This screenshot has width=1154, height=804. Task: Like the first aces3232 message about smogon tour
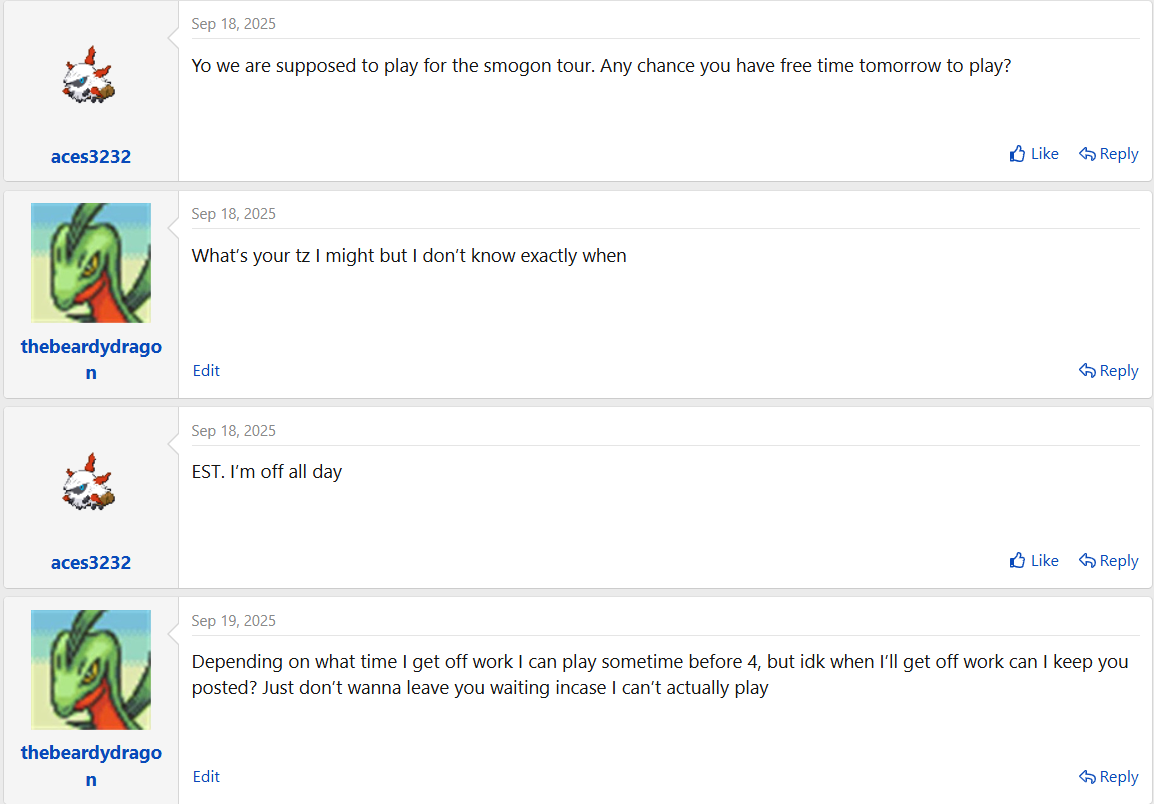[x=1033, y=154]
